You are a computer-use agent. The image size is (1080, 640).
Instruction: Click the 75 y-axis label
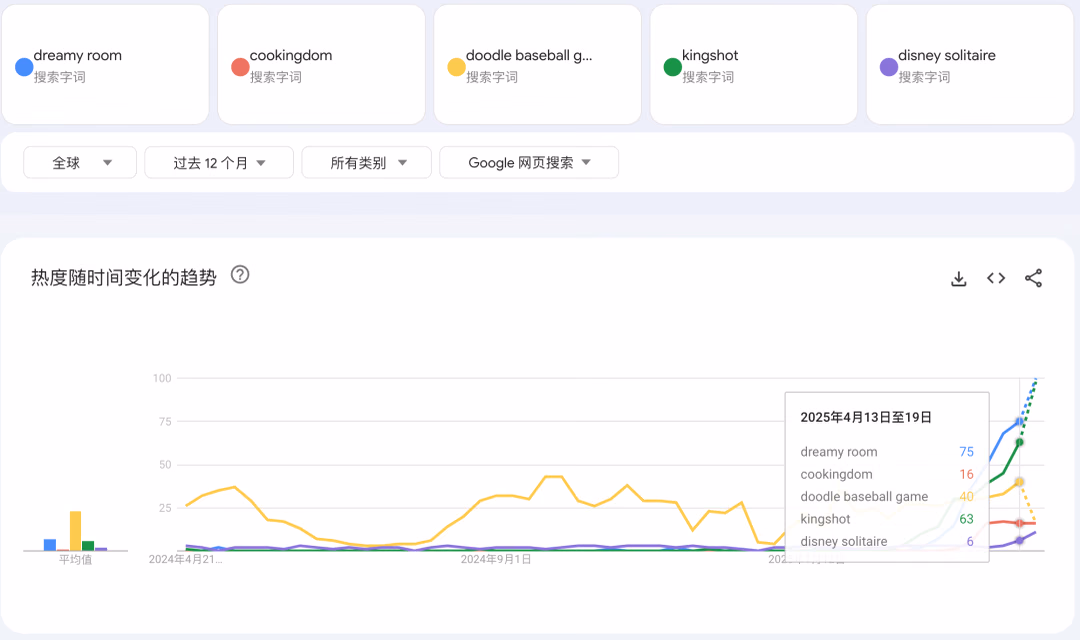165,422
